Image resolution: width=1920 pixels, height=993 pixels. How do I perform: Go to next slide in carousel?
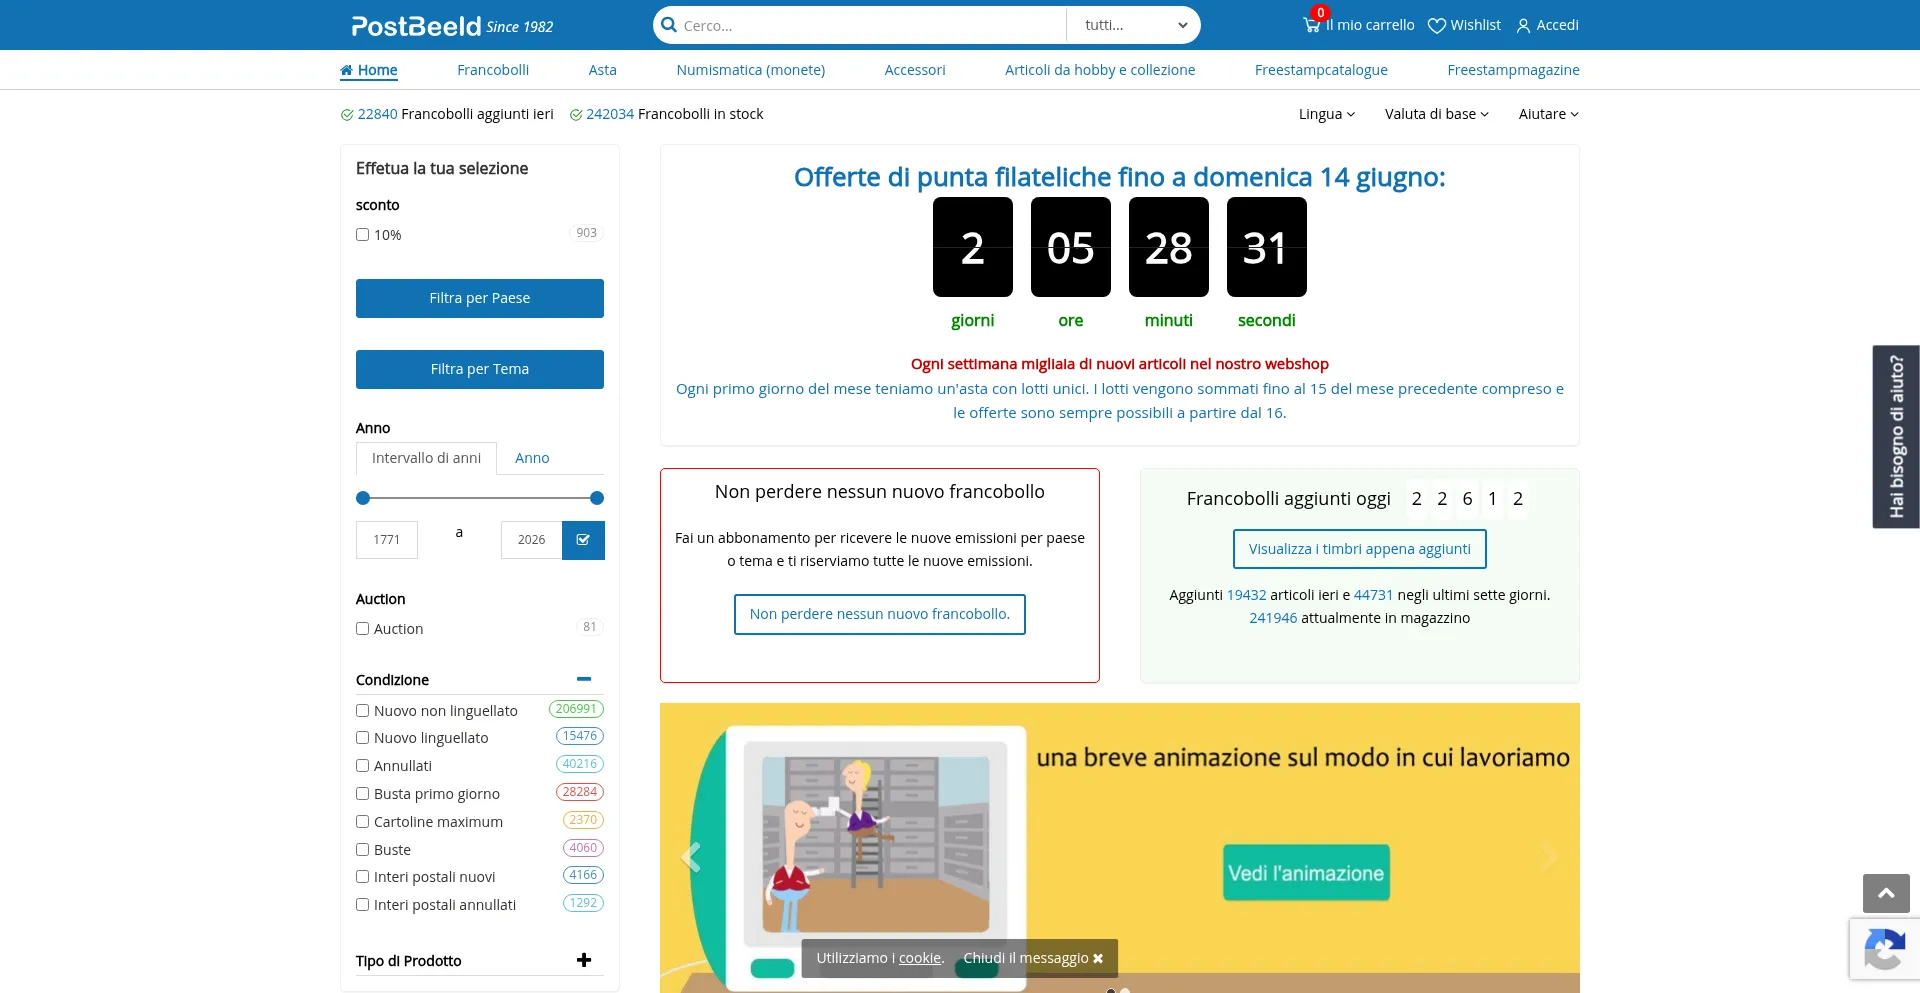click(x=1549, y=857)
